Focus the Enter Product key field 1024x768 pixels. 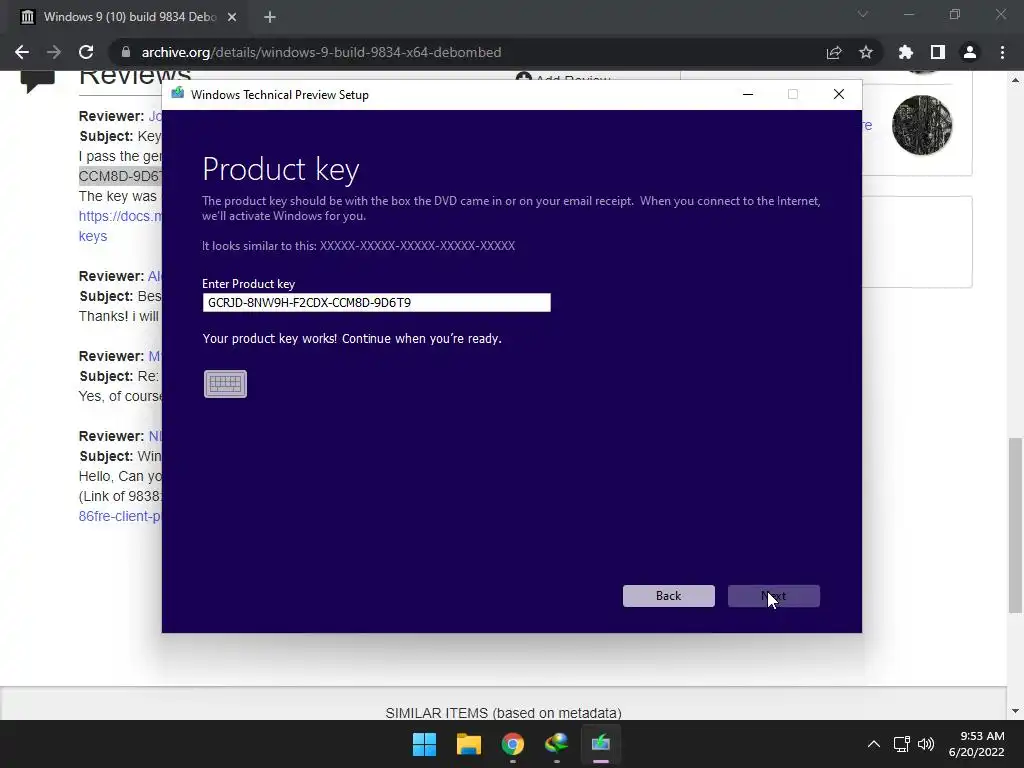coord(377,302)
